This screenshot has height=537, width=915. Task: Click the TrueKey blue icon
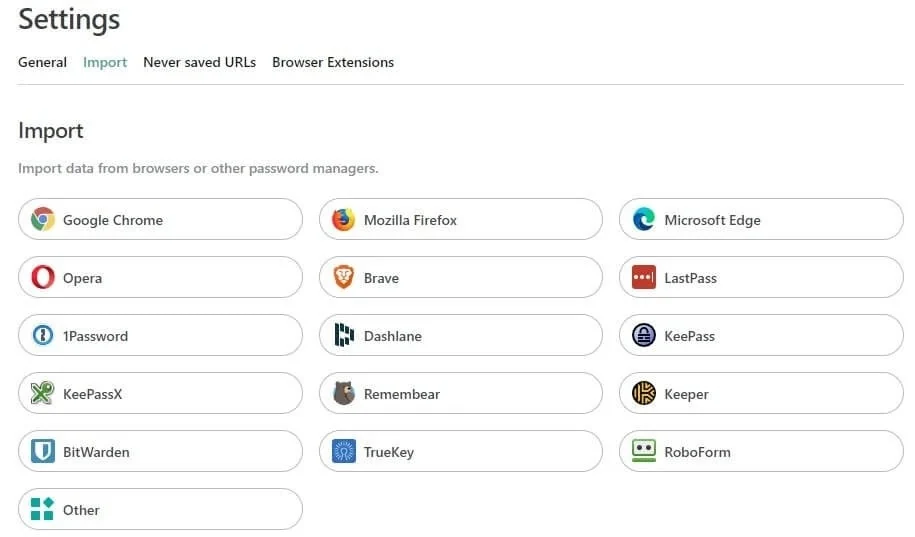344,451
